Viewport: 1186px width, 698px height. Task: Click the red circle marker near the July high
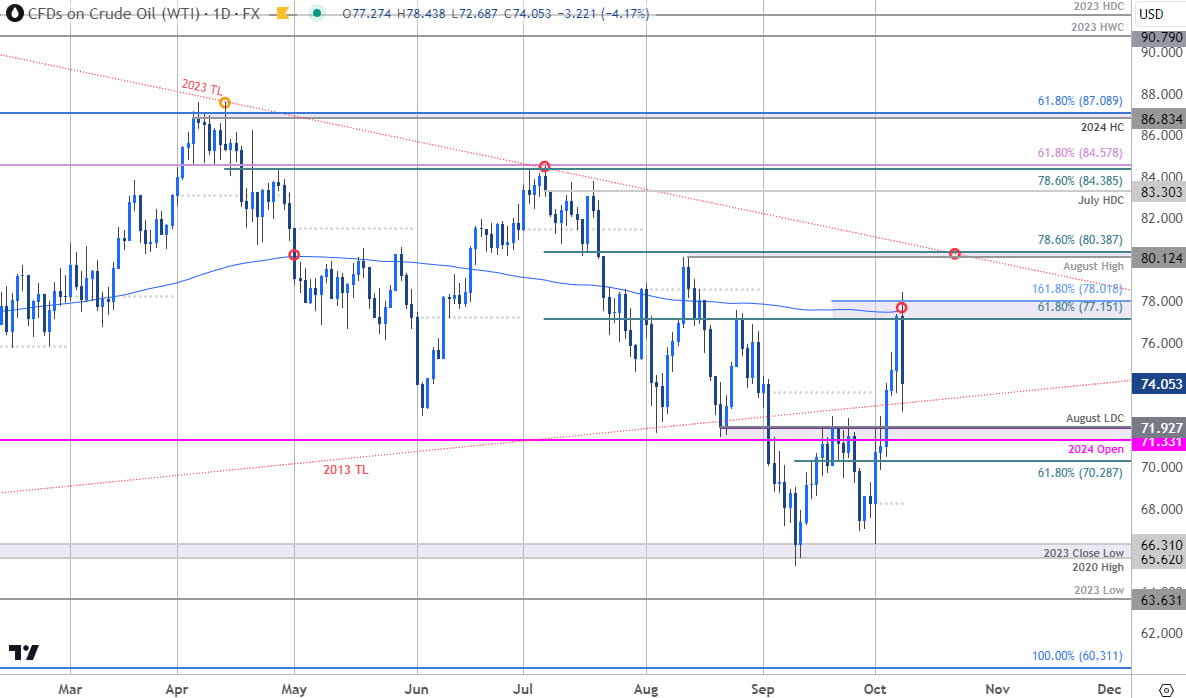tap(544, 167)
